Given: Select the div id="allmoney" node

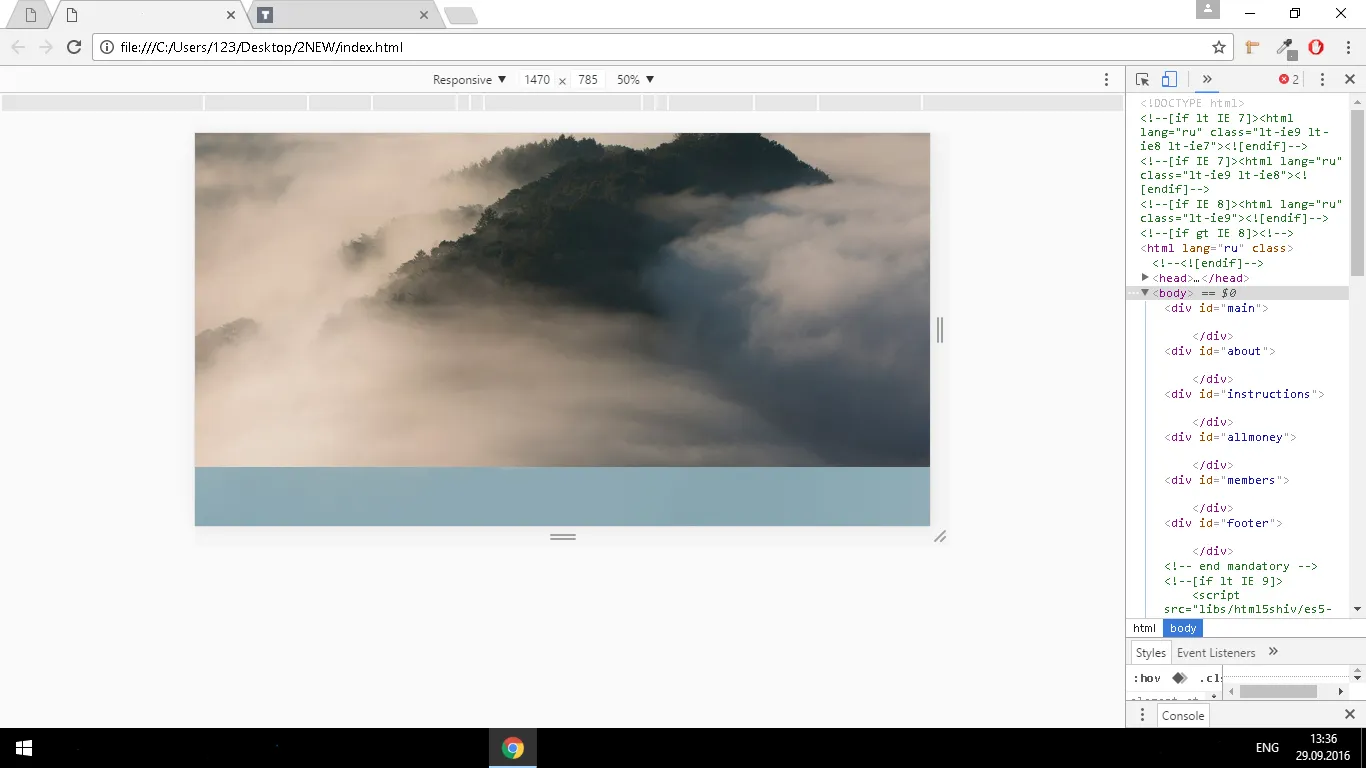Looking at the screenshot, I should pyautogui.click(x=1230, y=437).
